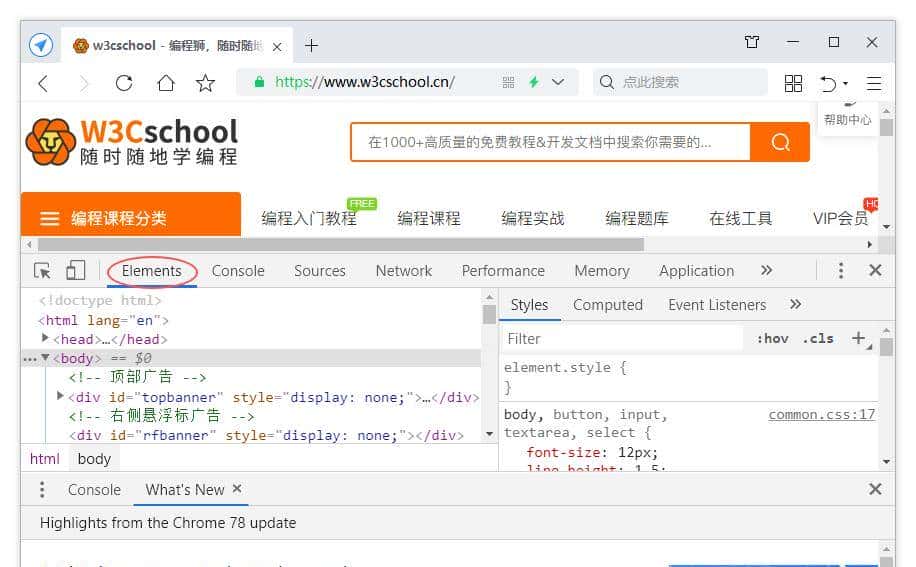Open the address bar dropdown chevron
Viewport: 916px width, 567px height.
pos(558,82)
